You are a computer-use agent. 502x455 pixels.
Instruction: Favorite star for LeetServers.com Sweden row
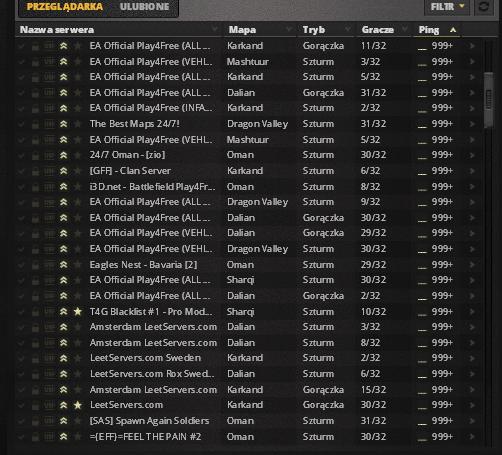(x=78, y=358)
